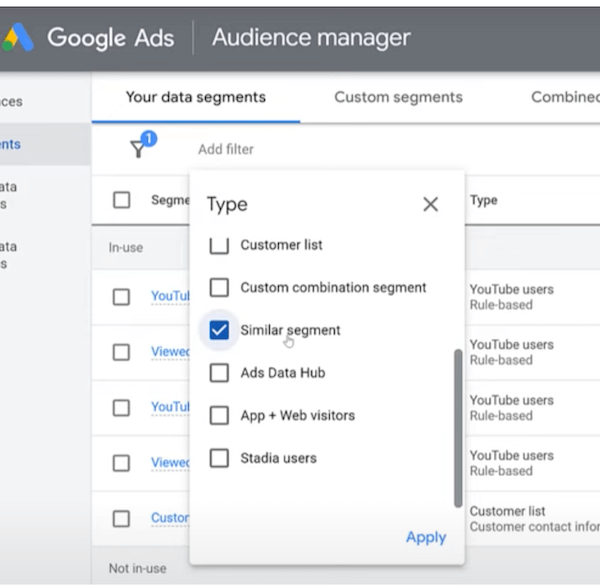Check the Stadia users option
The height and width of the screenshot is (588, 600).
point(219,459)
